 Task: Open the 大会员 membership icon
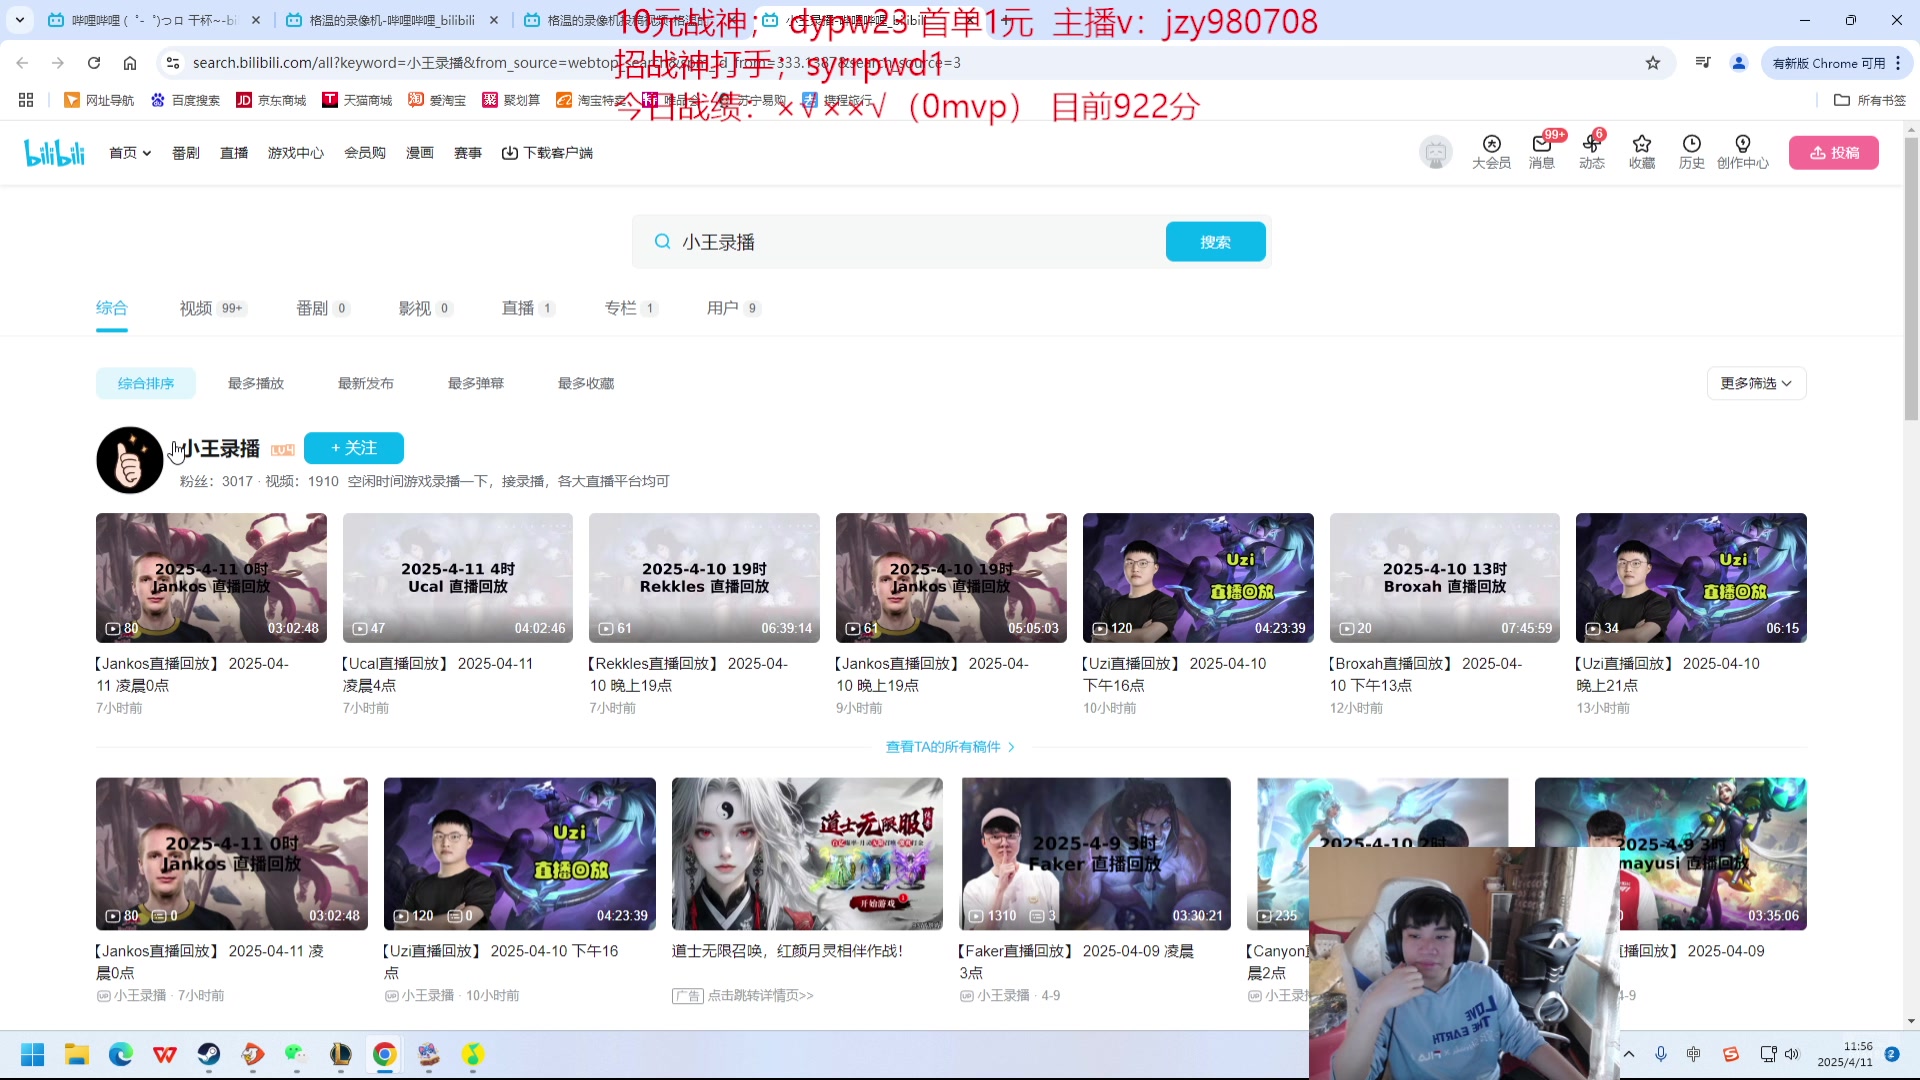coord(1491,152)
